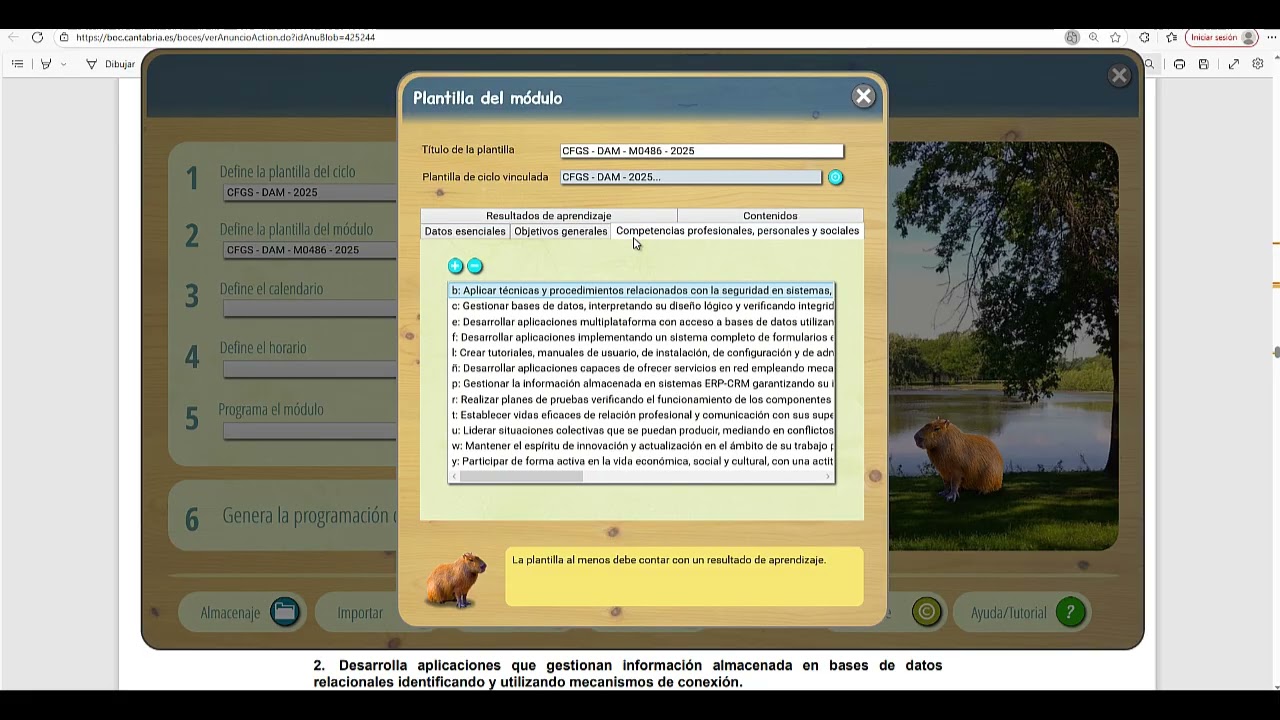
Task: Add page to favorites with the star icon
Action: tap(1115, 37)
